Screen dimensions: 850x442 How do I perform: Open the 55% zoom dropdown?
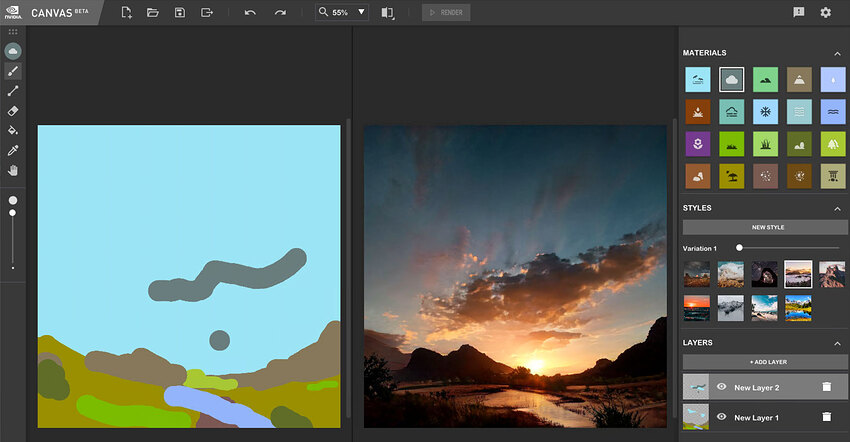pos(342,12)
